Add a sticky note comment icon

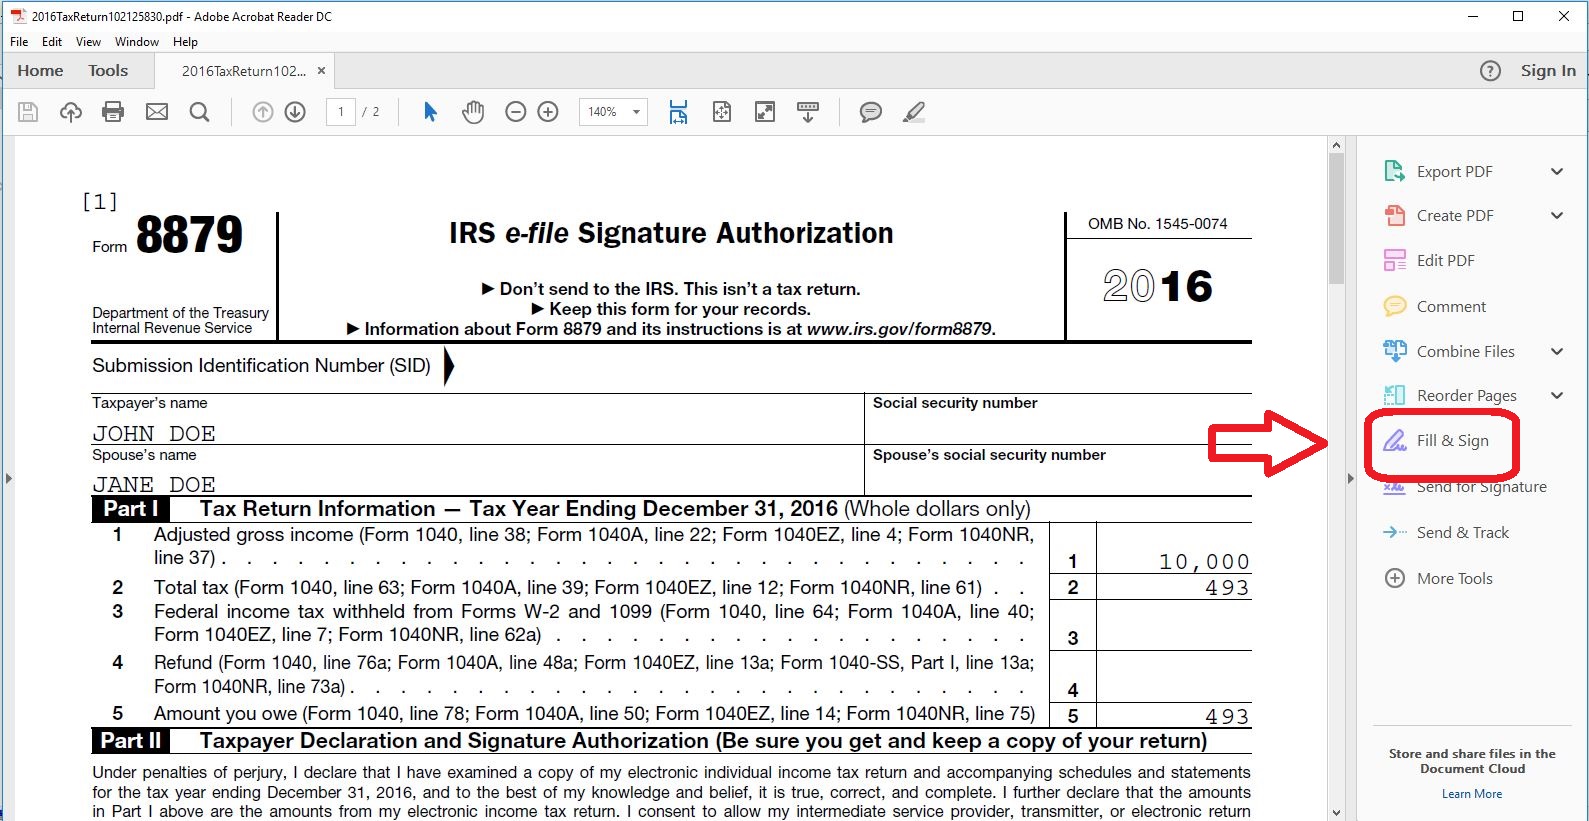[x=871, y=112]
